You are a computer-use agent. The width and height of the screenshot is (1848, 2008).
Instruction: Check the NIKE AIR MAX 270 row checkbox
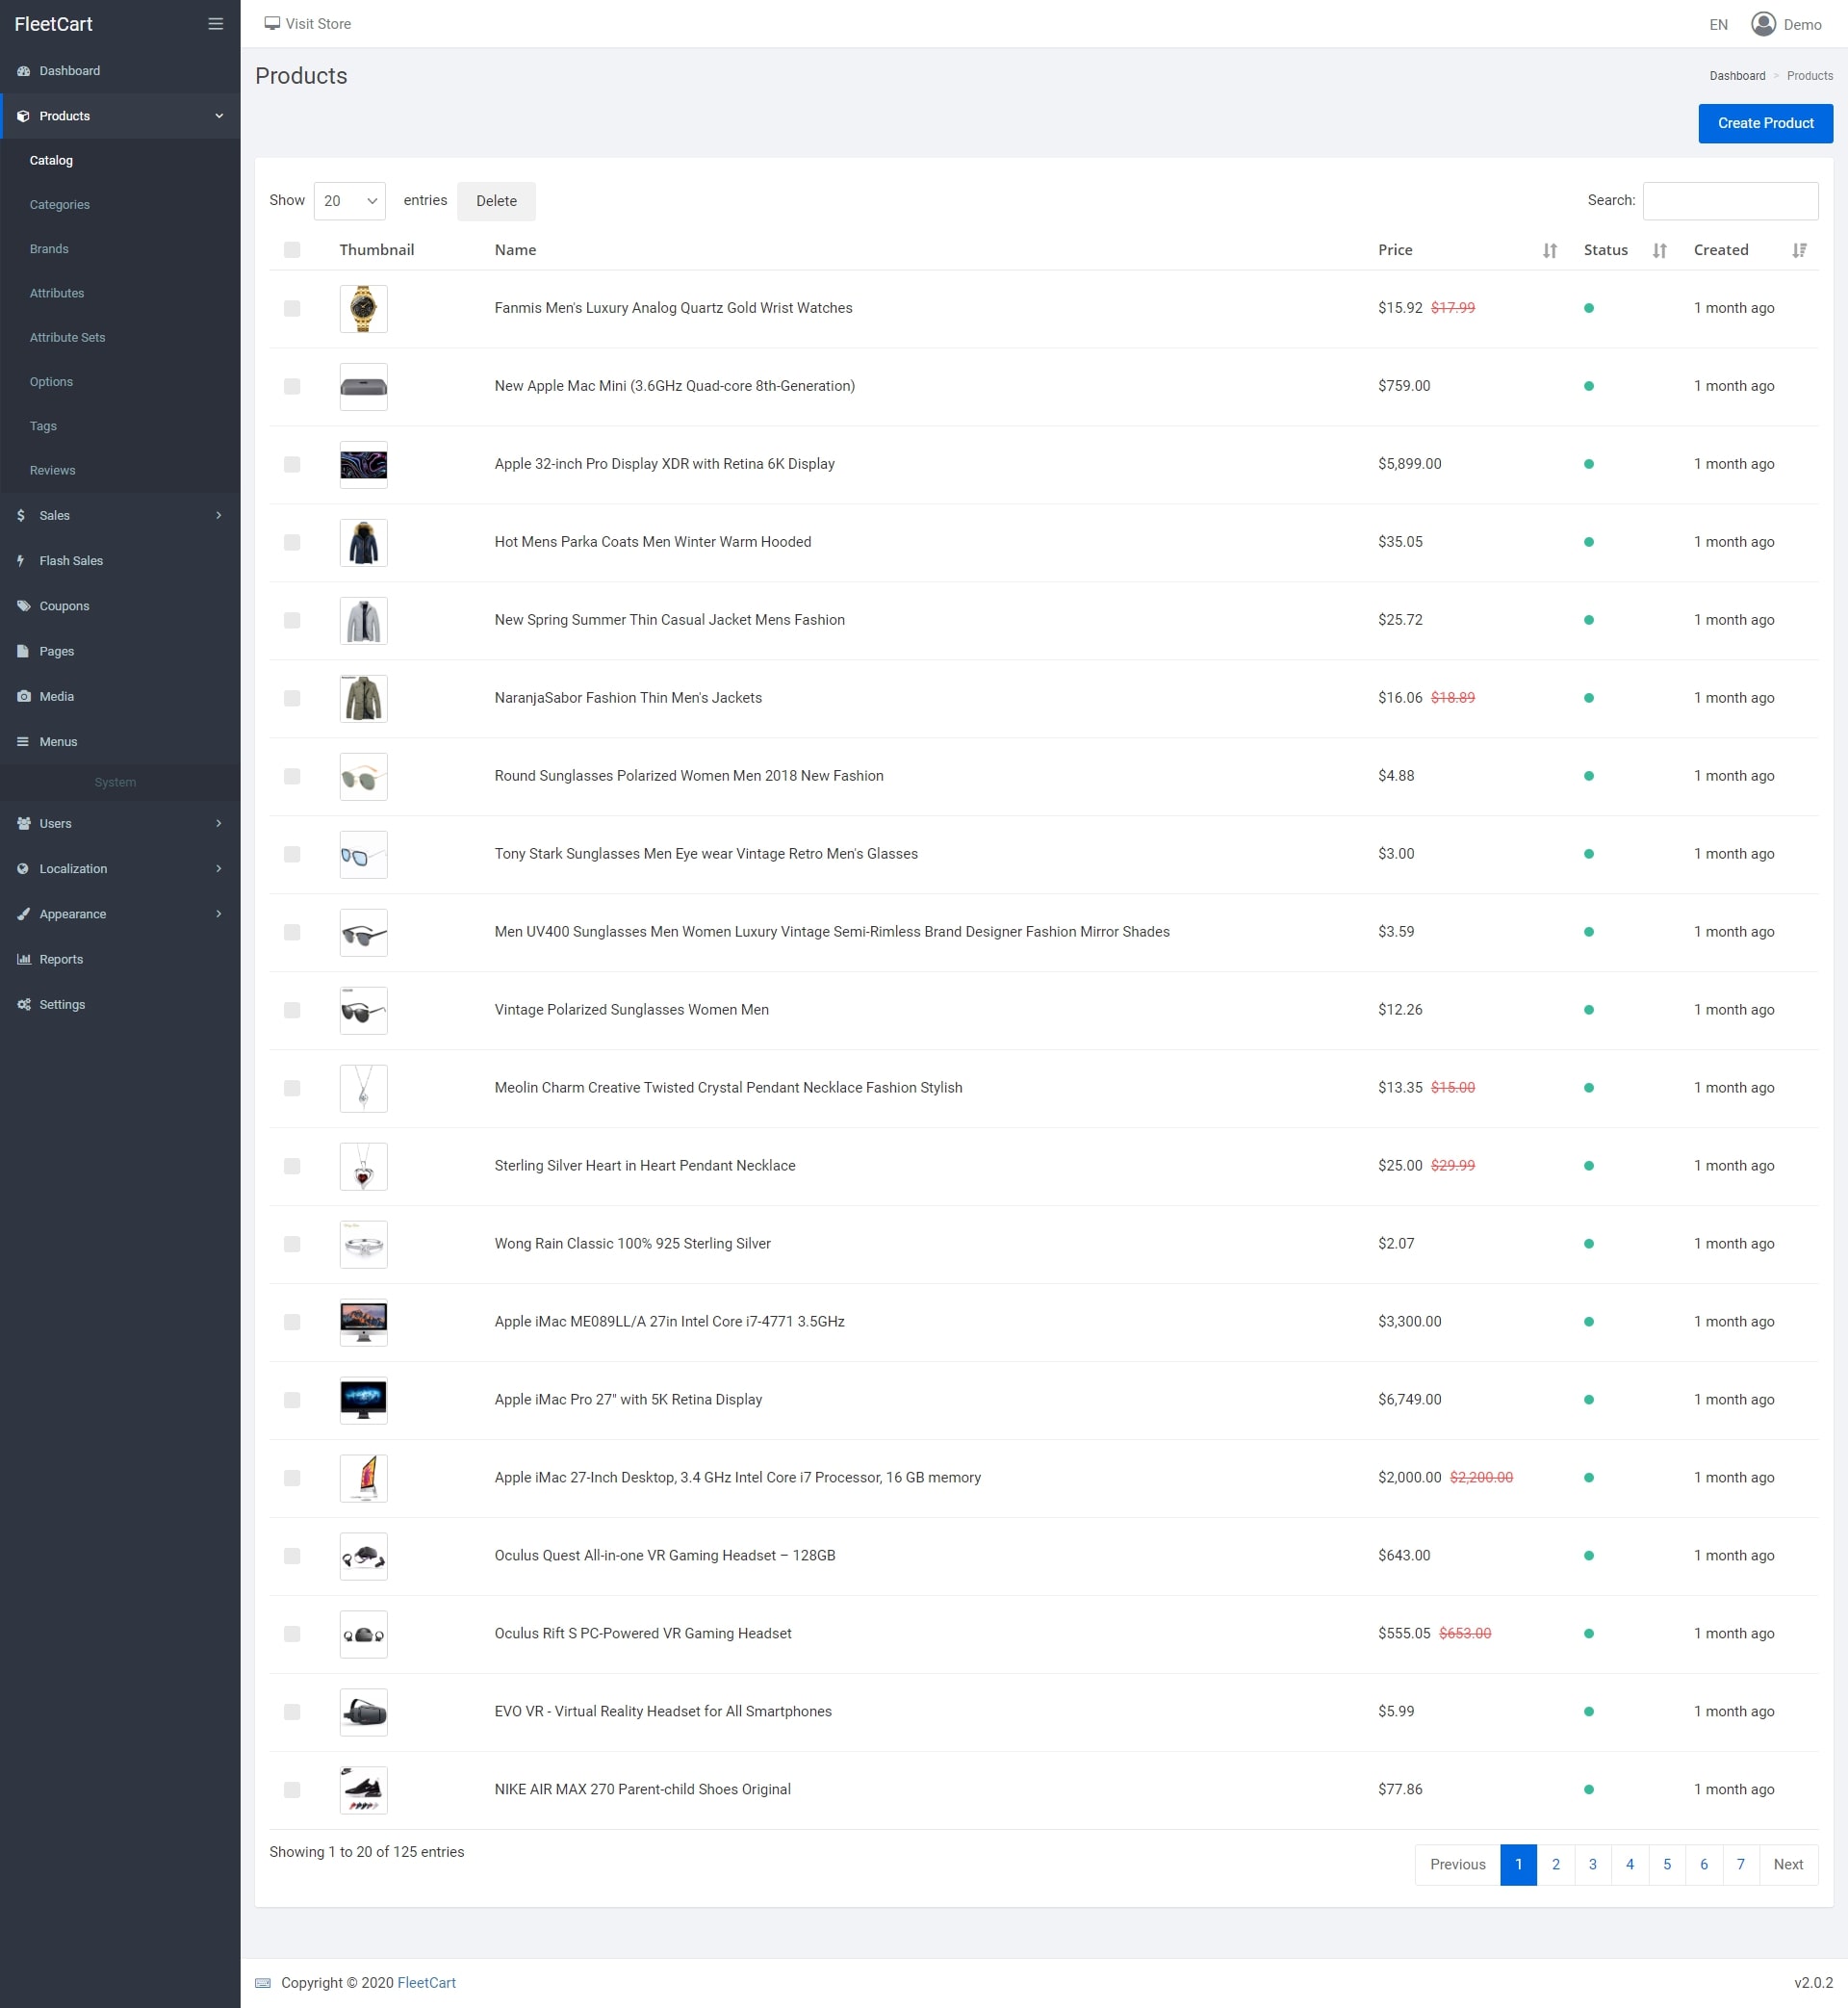pyautogui.click(x=292, y=1789)
